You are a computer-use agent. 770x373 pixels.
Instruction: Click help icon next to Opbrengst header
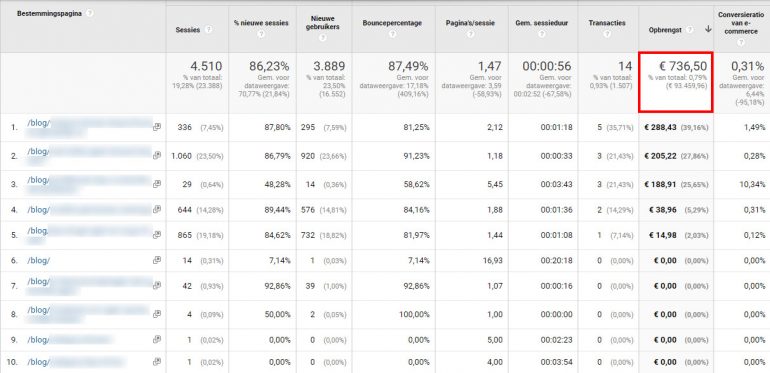coord(690,29)
